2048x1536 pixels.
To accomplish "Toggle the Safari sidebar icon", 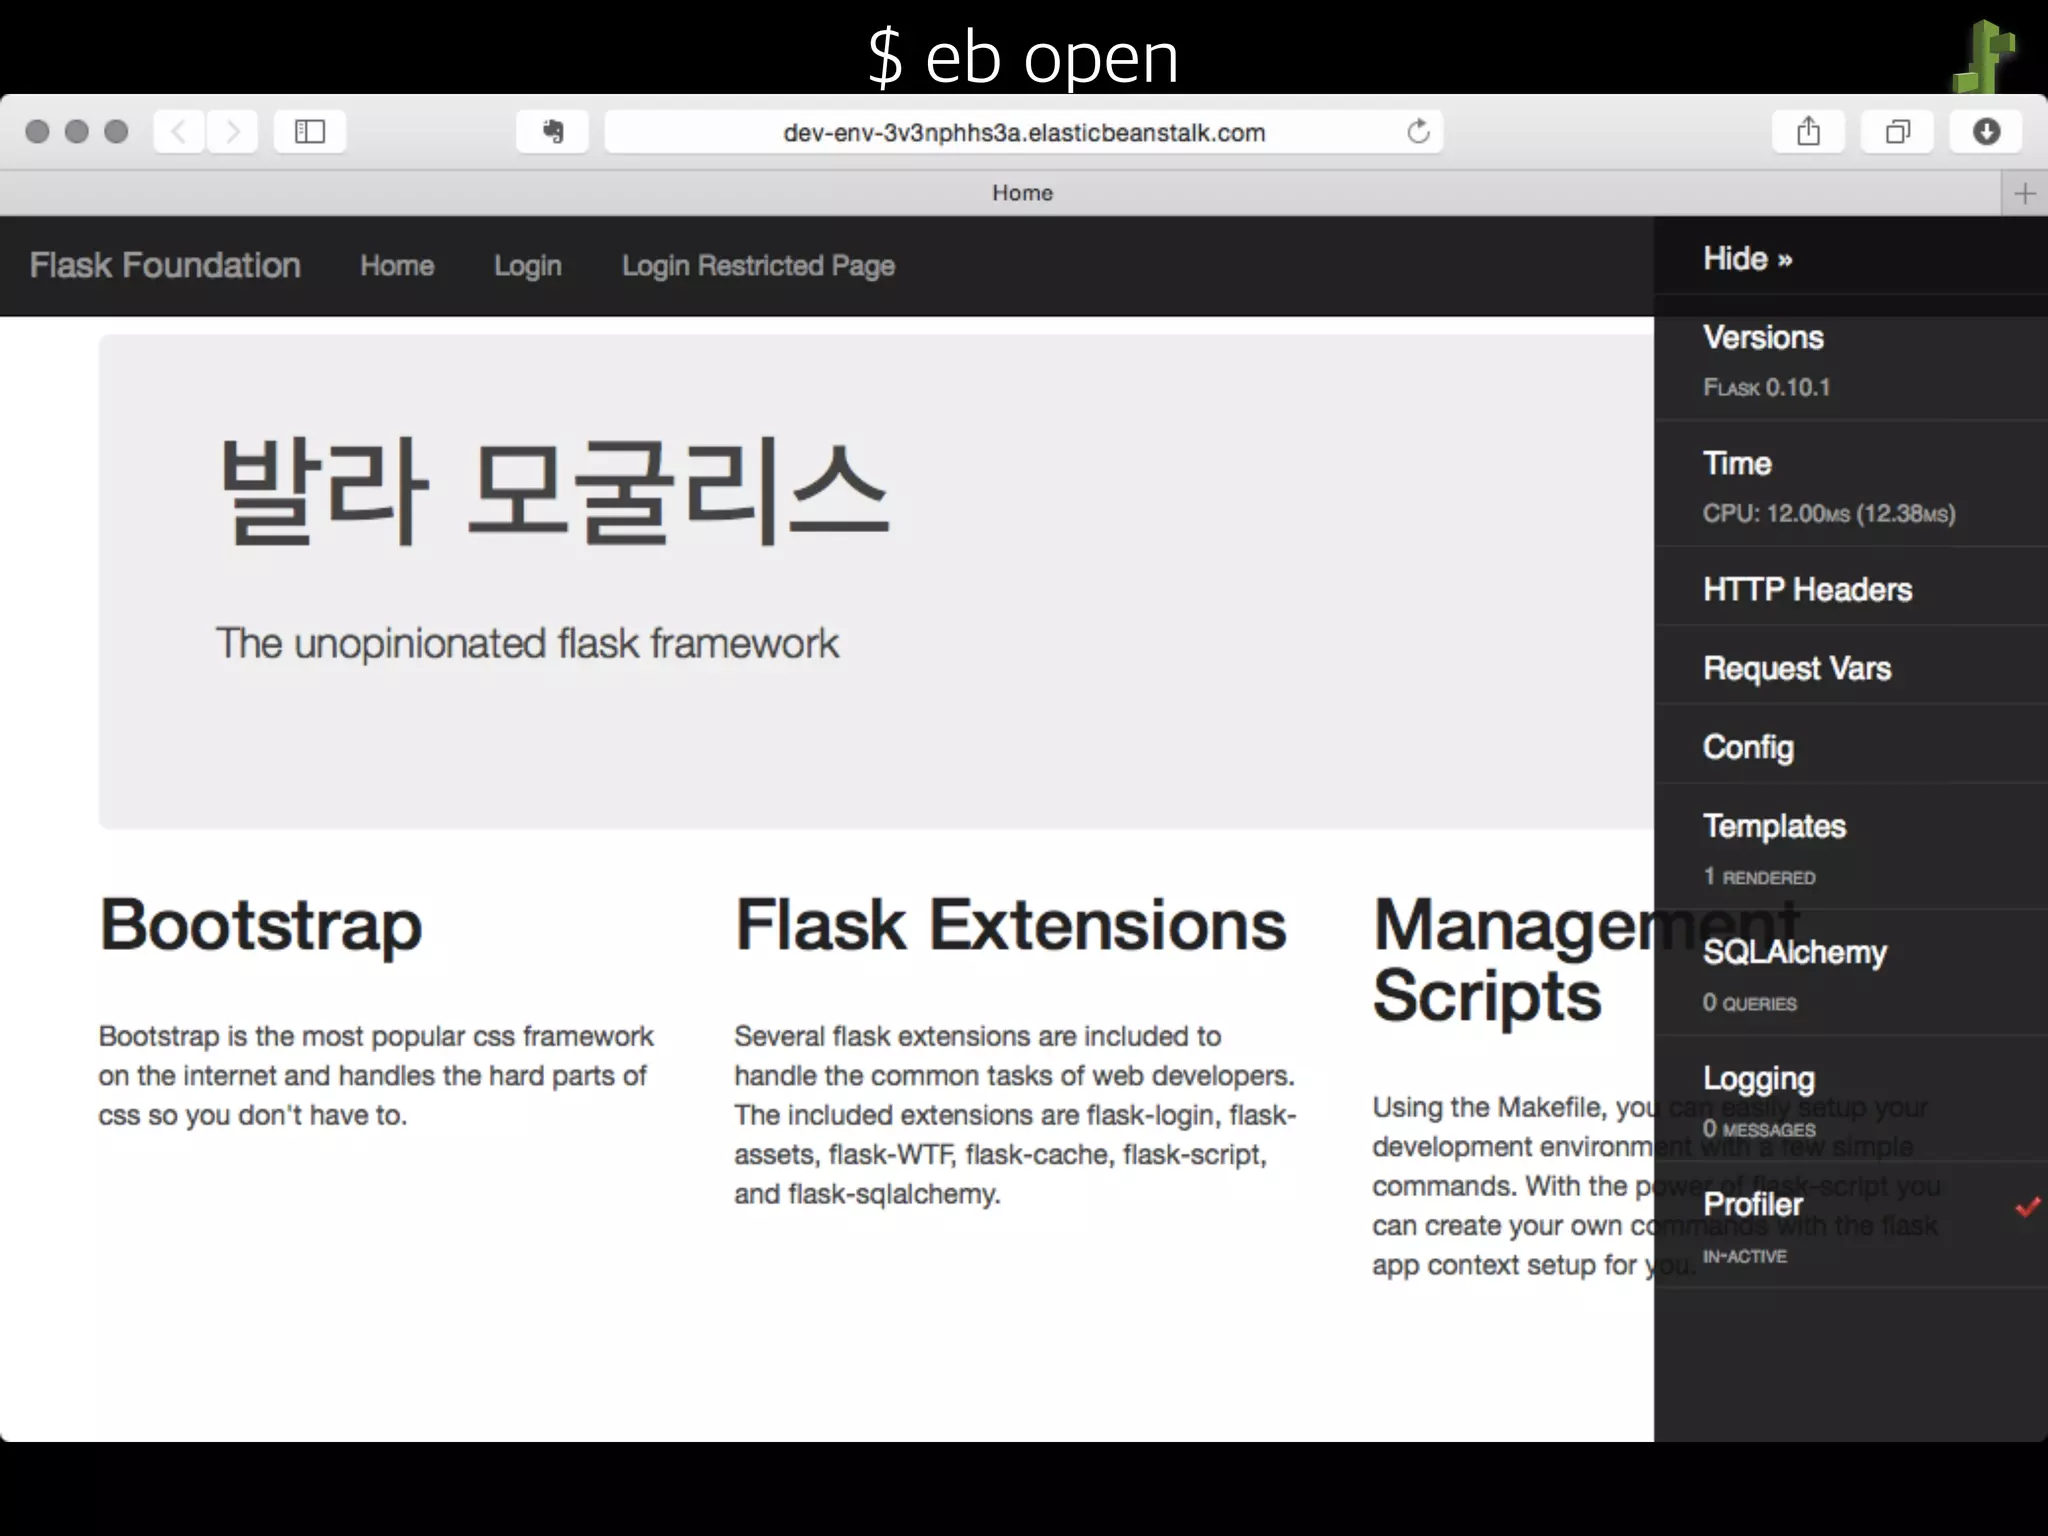I will [310, 132].
